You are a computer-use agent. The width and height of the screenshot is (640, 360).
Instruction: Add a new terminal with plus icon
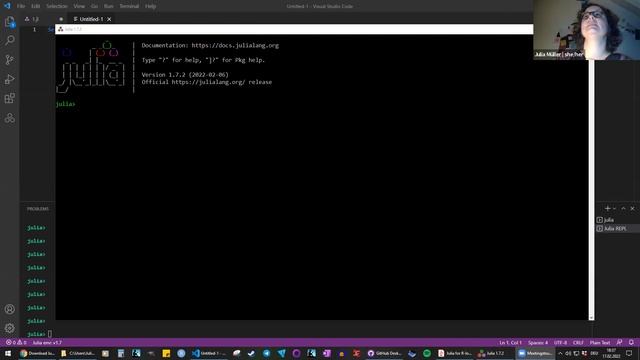coord(607,209)
